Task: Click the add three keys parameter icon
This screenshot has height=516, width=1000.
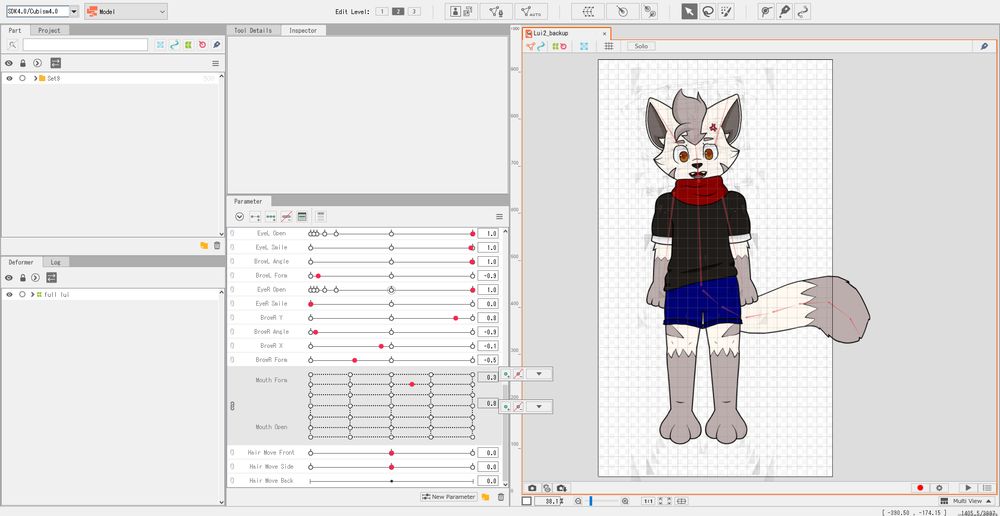Action: (x=271, y=217)
